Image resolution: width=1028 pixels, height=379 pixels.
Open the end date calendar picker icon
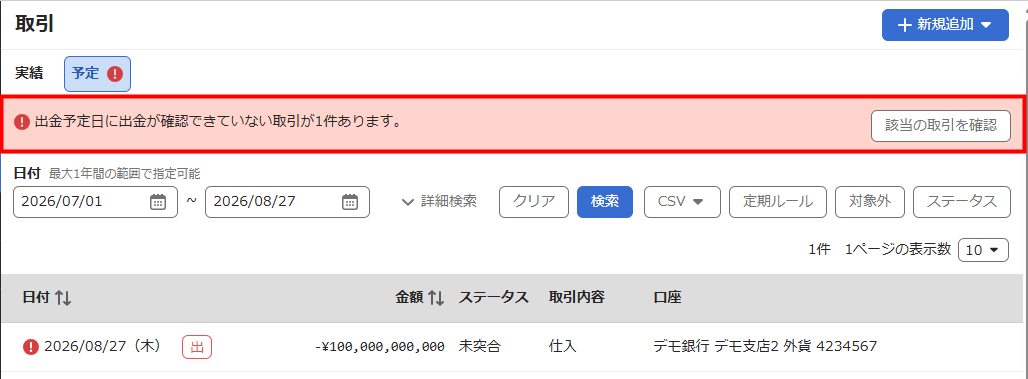pyautogui.click(x=350, y=202)
